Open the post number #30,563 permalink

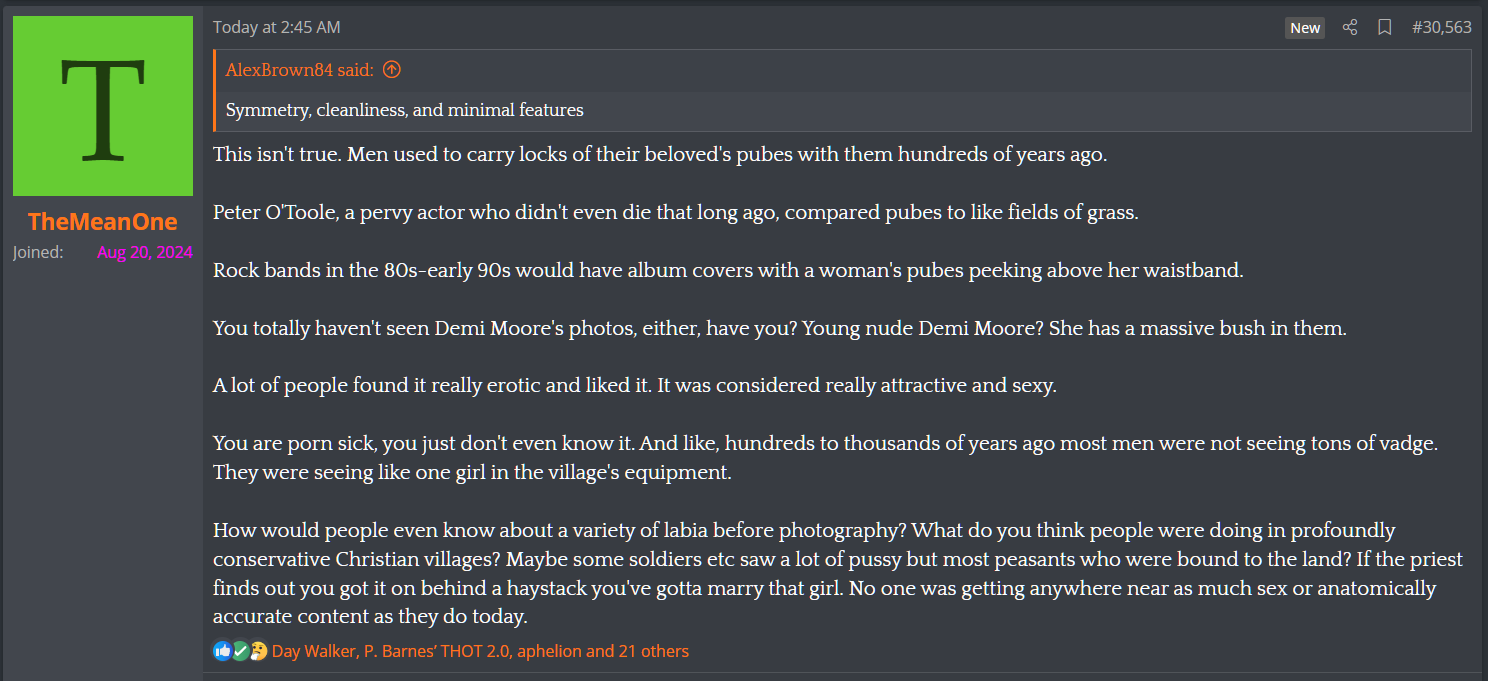pyautogui.click(x=1441, y=28)
